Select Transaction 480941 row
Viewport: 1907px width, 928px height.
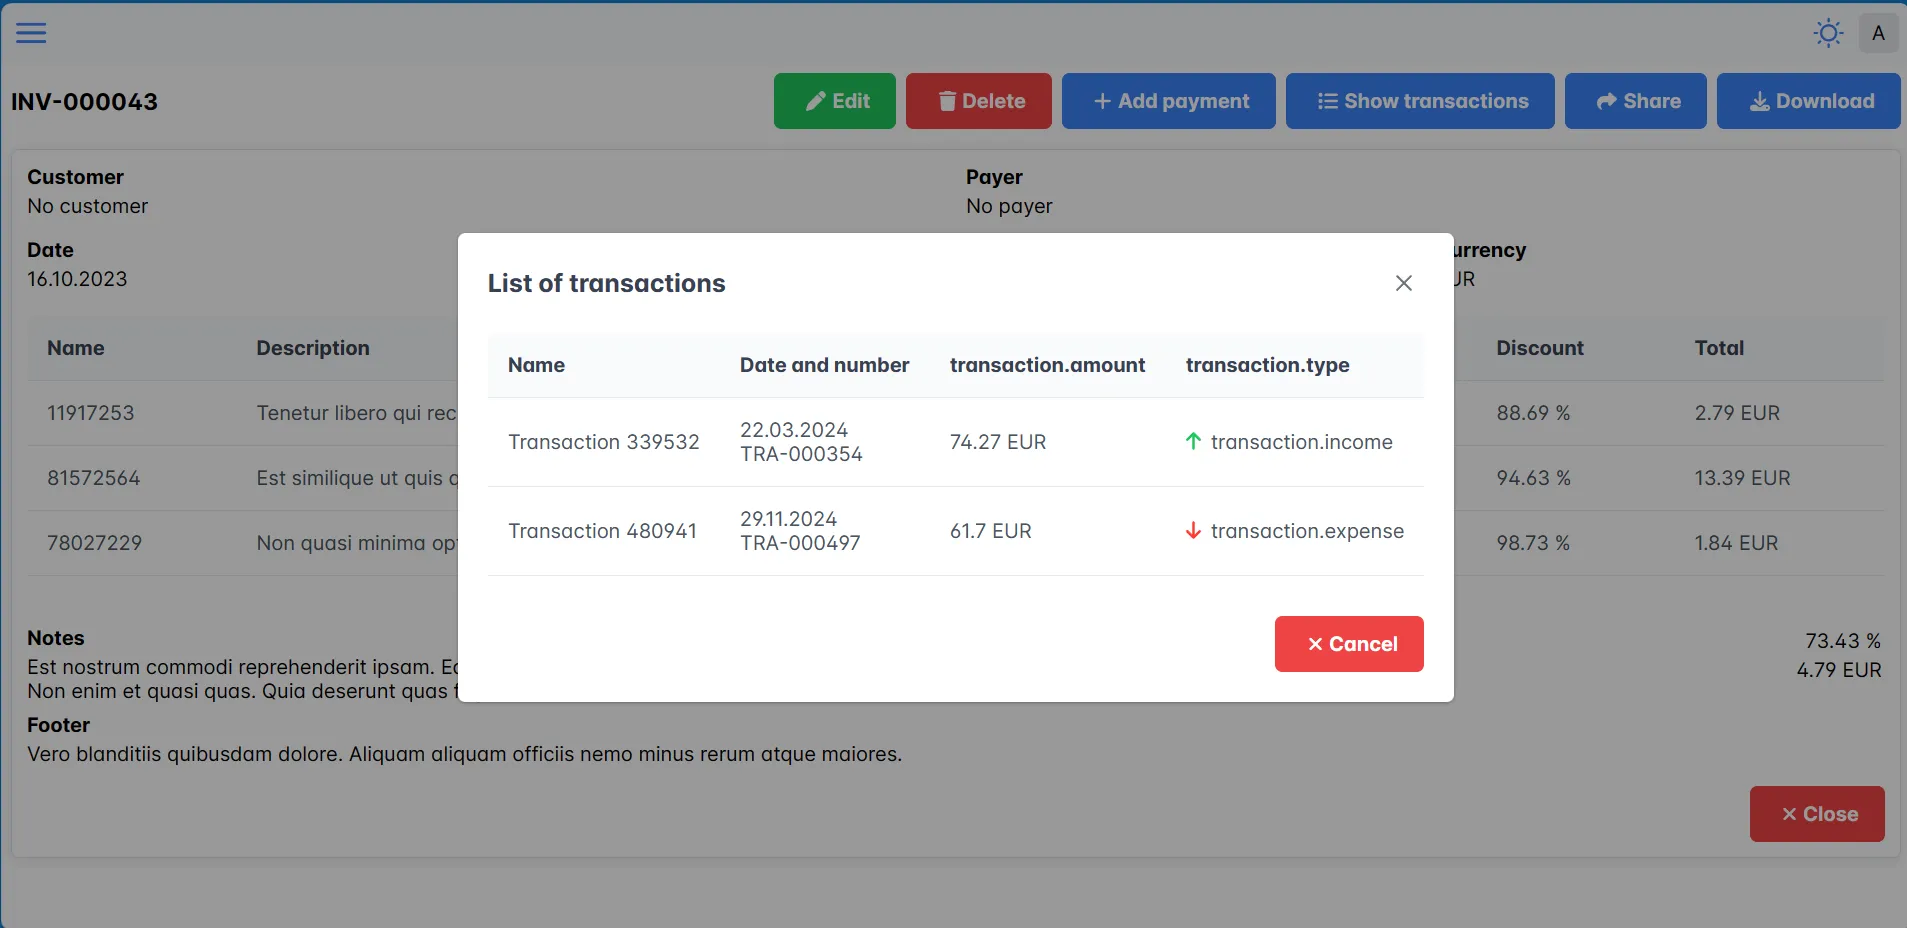point(602,531)
